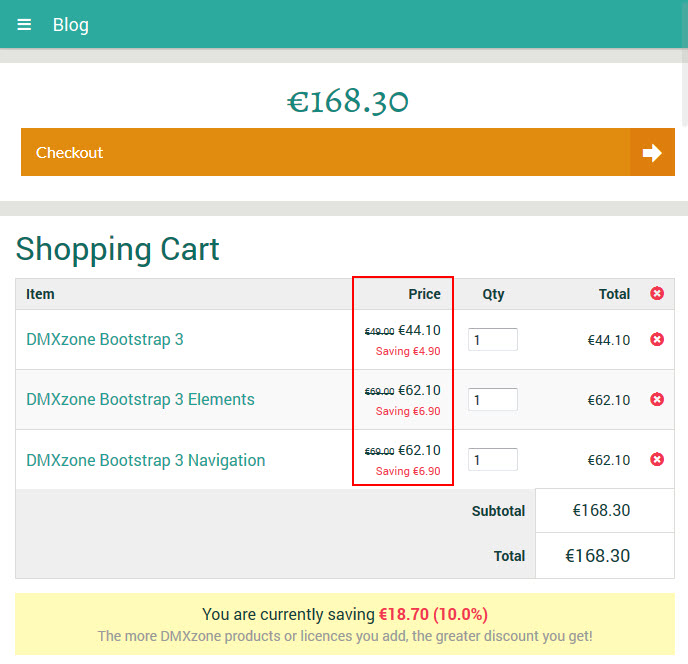Open the hamburger menu icon

[24, 25]
